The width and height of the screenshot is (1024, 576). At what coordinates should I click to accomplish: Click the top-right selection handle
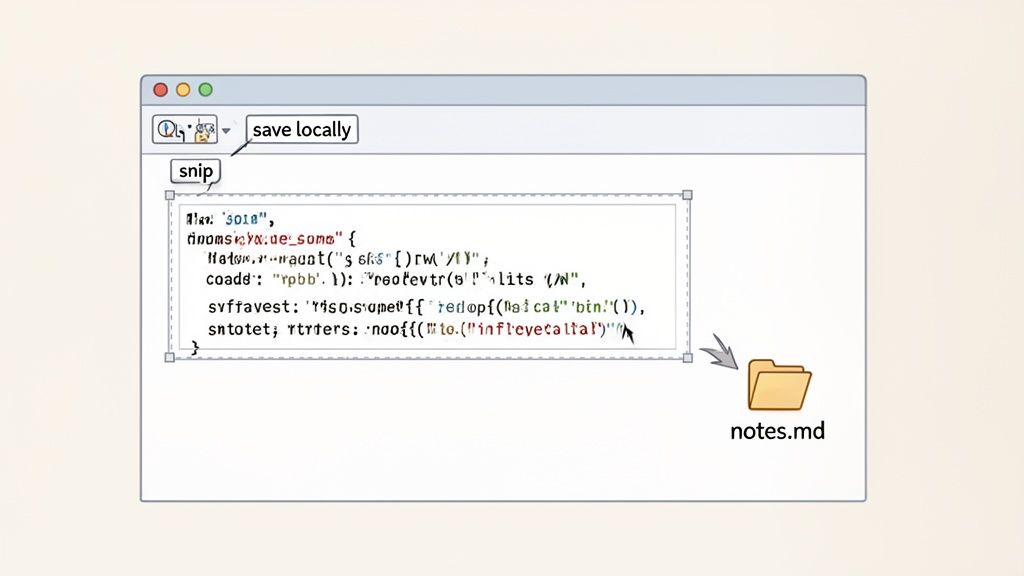tap(687, 196)
